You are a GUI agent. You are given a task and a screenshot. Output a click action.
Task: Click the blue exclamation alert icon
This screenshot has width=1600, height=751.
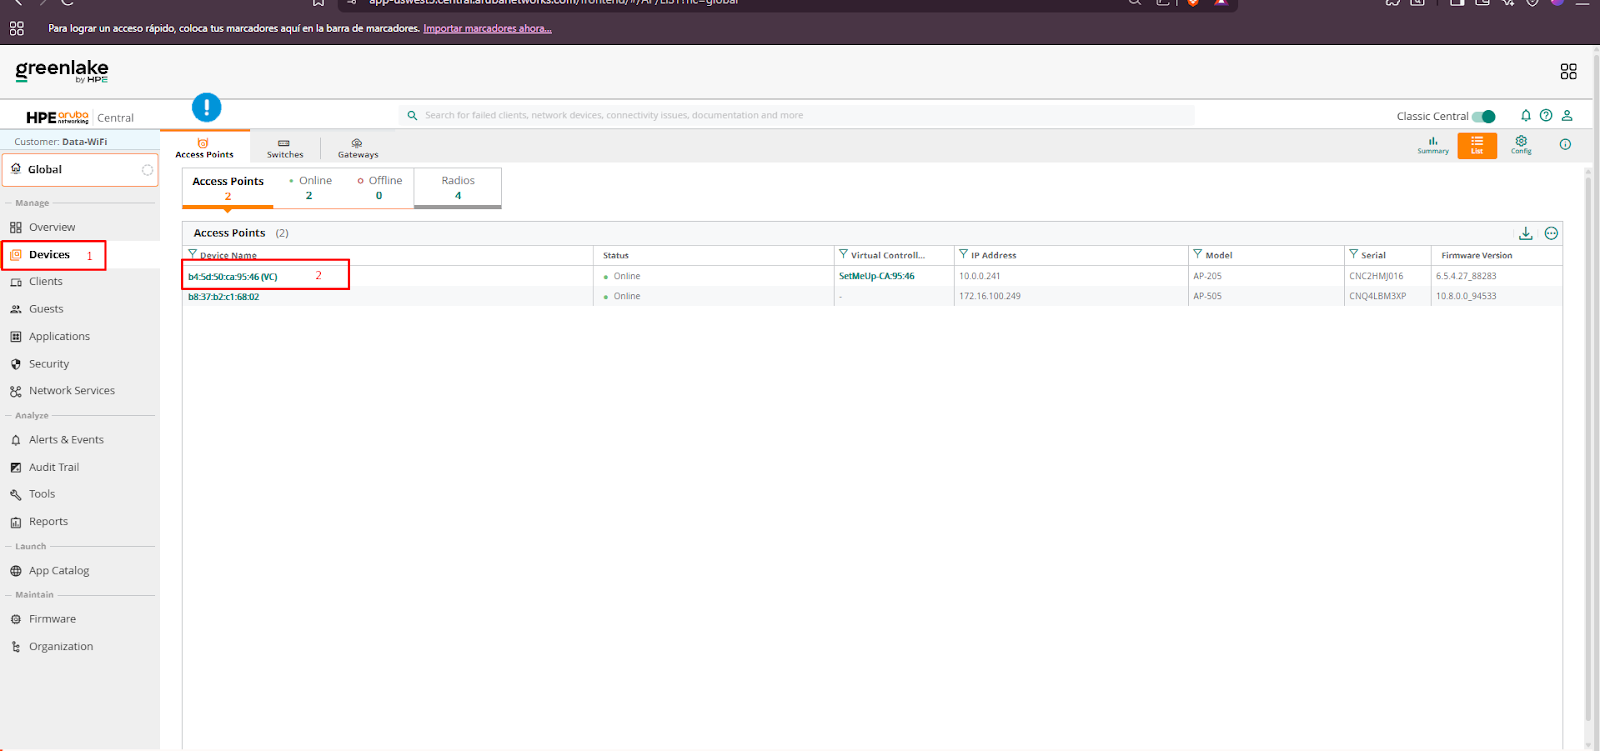point(206,107)
